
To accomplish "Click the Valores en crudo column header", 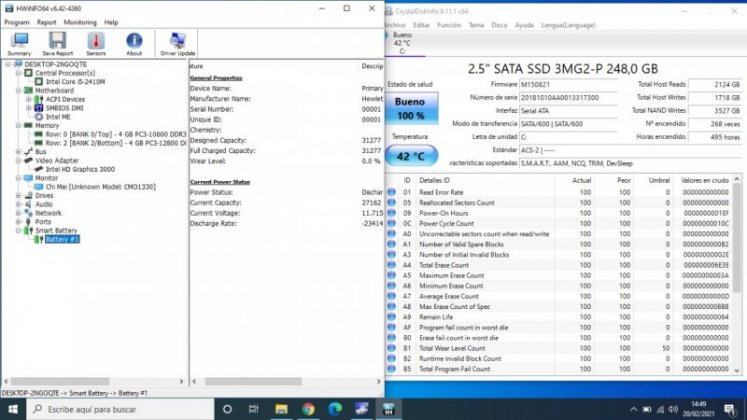I will (x=705, y=180).
